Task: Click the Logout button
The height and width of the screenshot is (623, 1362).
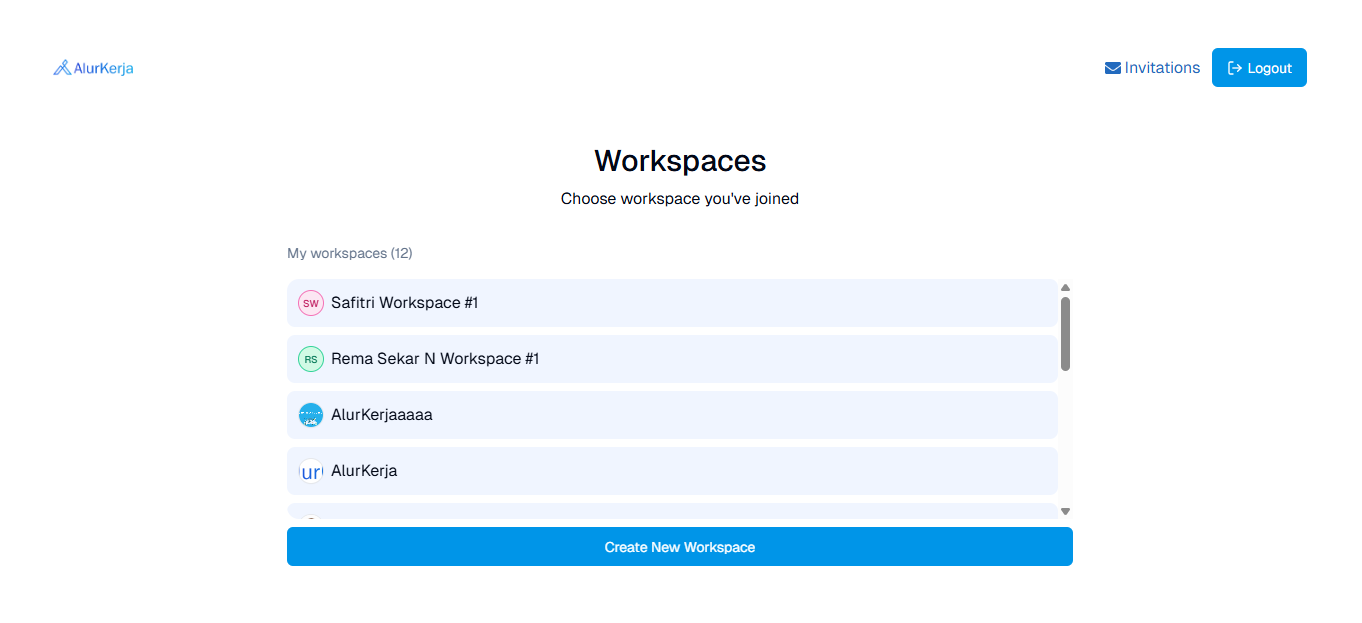Action: (1259, 67)
